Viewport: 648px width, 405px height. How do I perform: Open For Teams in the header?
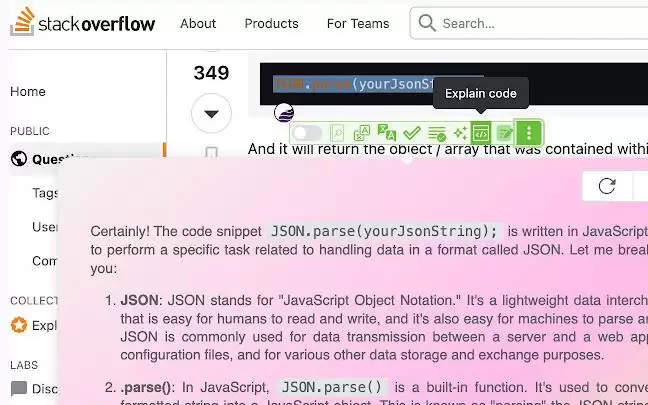(358, 24)
